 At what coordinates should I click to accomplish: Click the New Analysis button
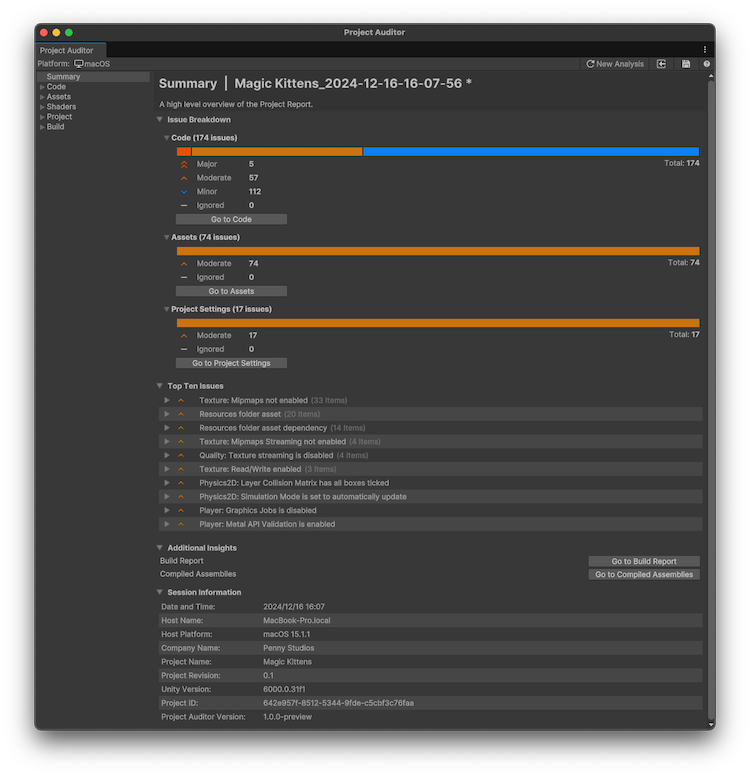coord(615,64)
